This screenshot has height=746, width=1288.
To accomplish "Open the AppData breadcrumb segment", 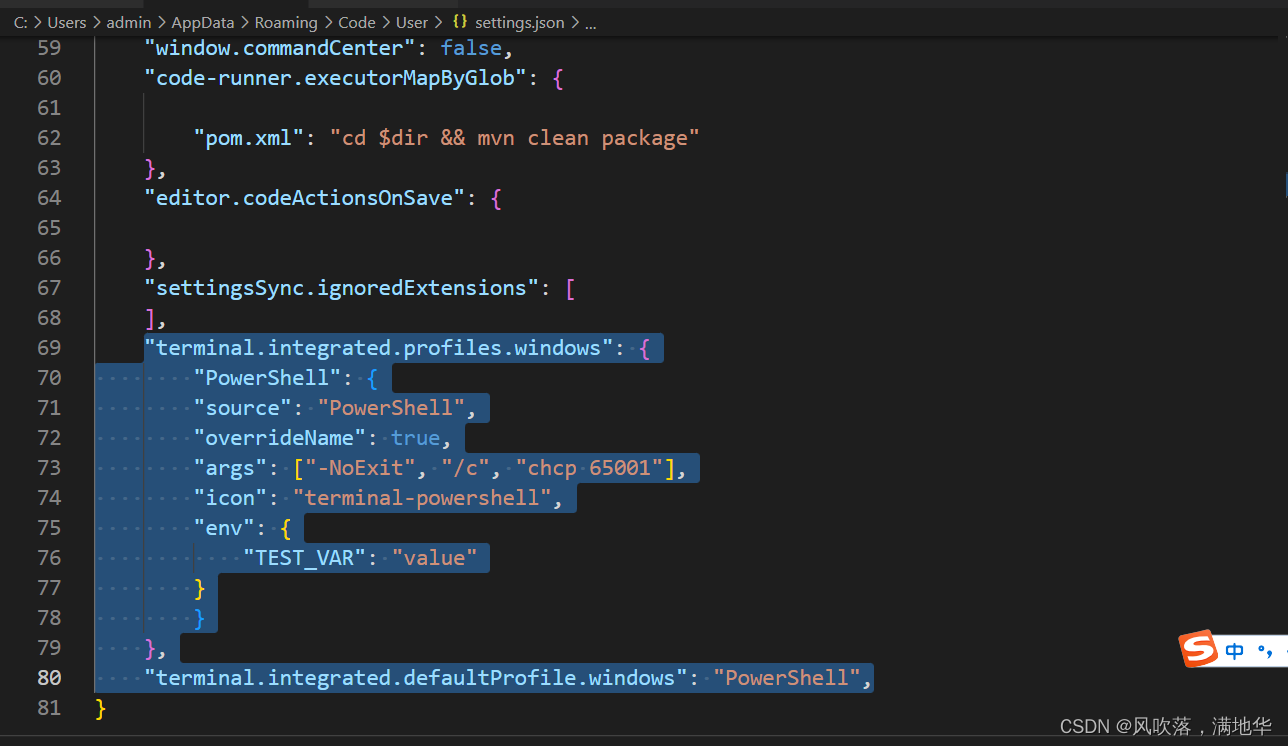I will 203,22.
